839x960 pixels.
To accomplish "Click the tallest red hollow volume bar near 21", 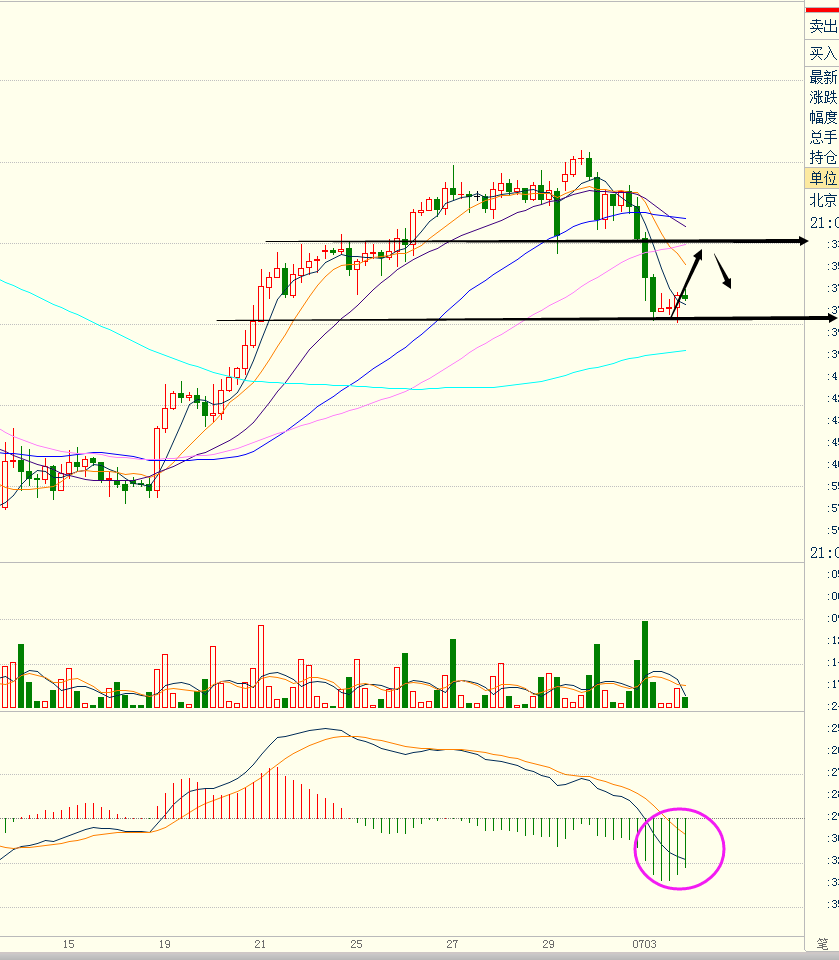I will (261, 667).
